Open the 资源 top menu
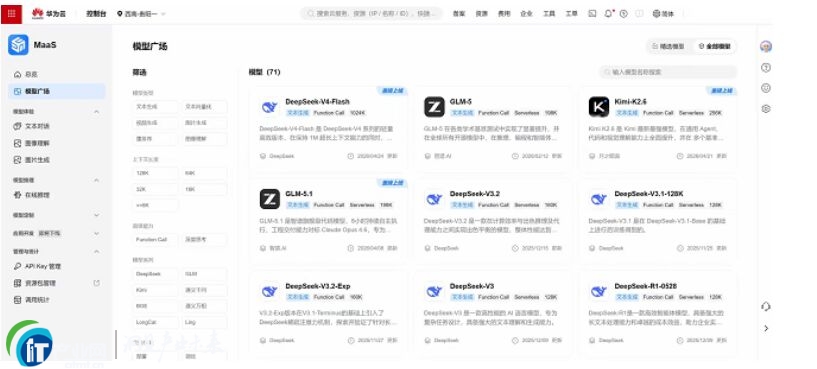The image size is (817, 369). point(481,14)
